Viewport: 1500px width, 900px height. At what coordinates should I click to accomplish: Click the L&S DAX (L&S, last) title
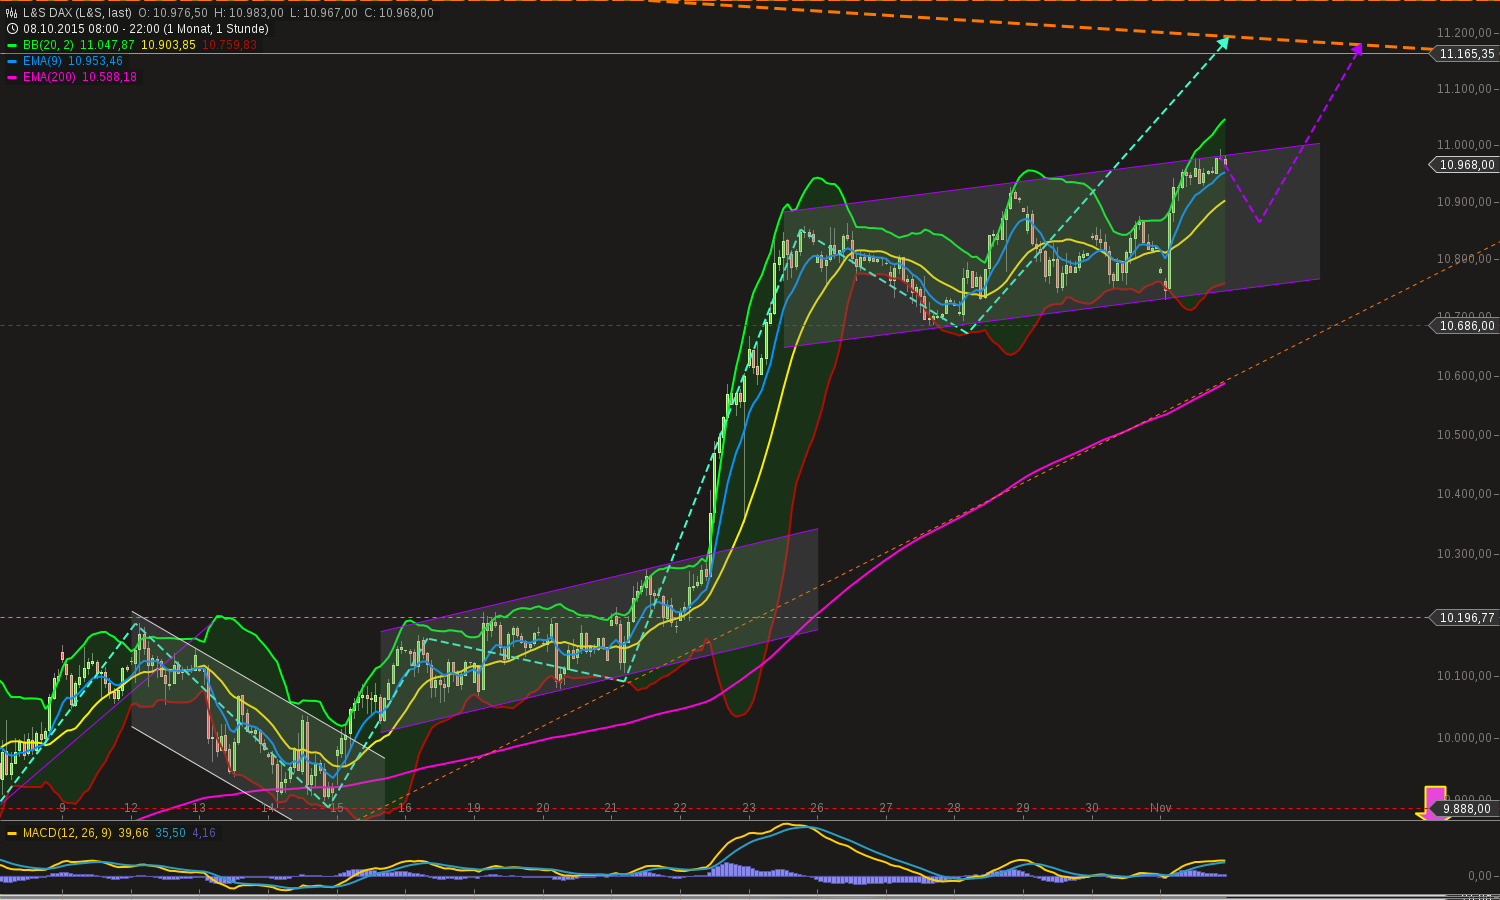point(78,13)
